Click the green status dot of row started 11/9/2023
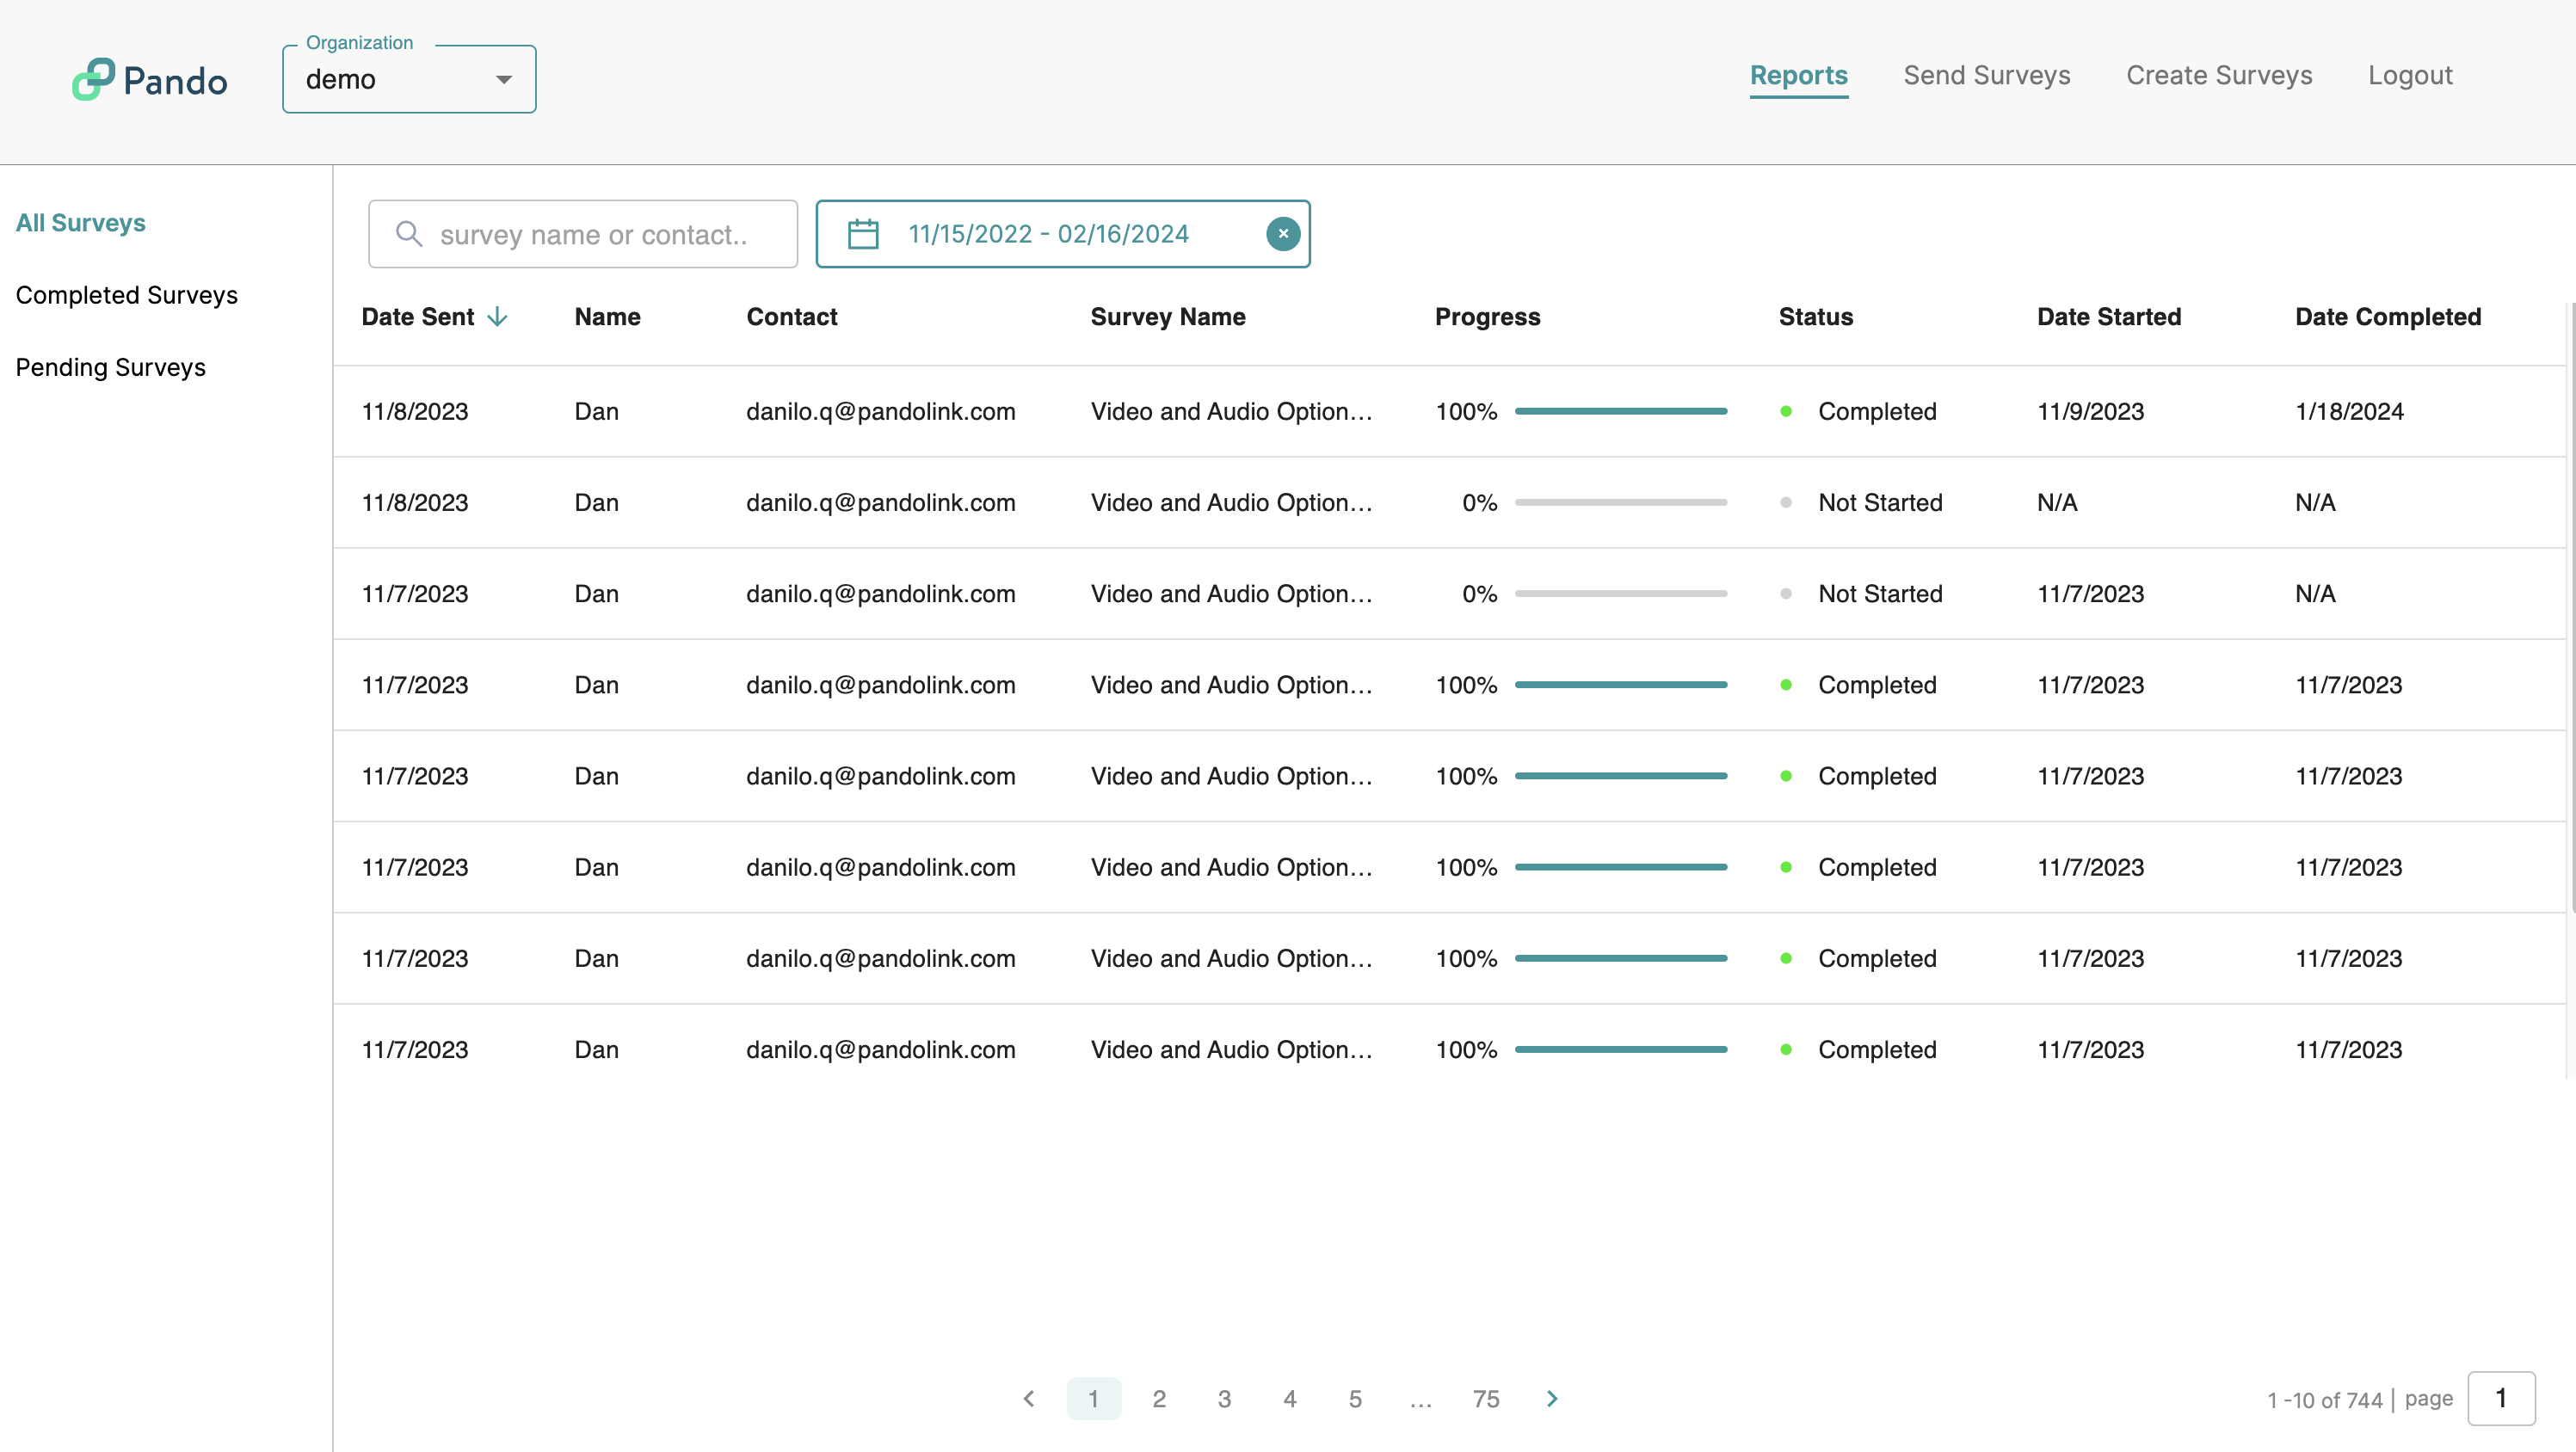The image size is (2576, 1452). pos(1786,411)
